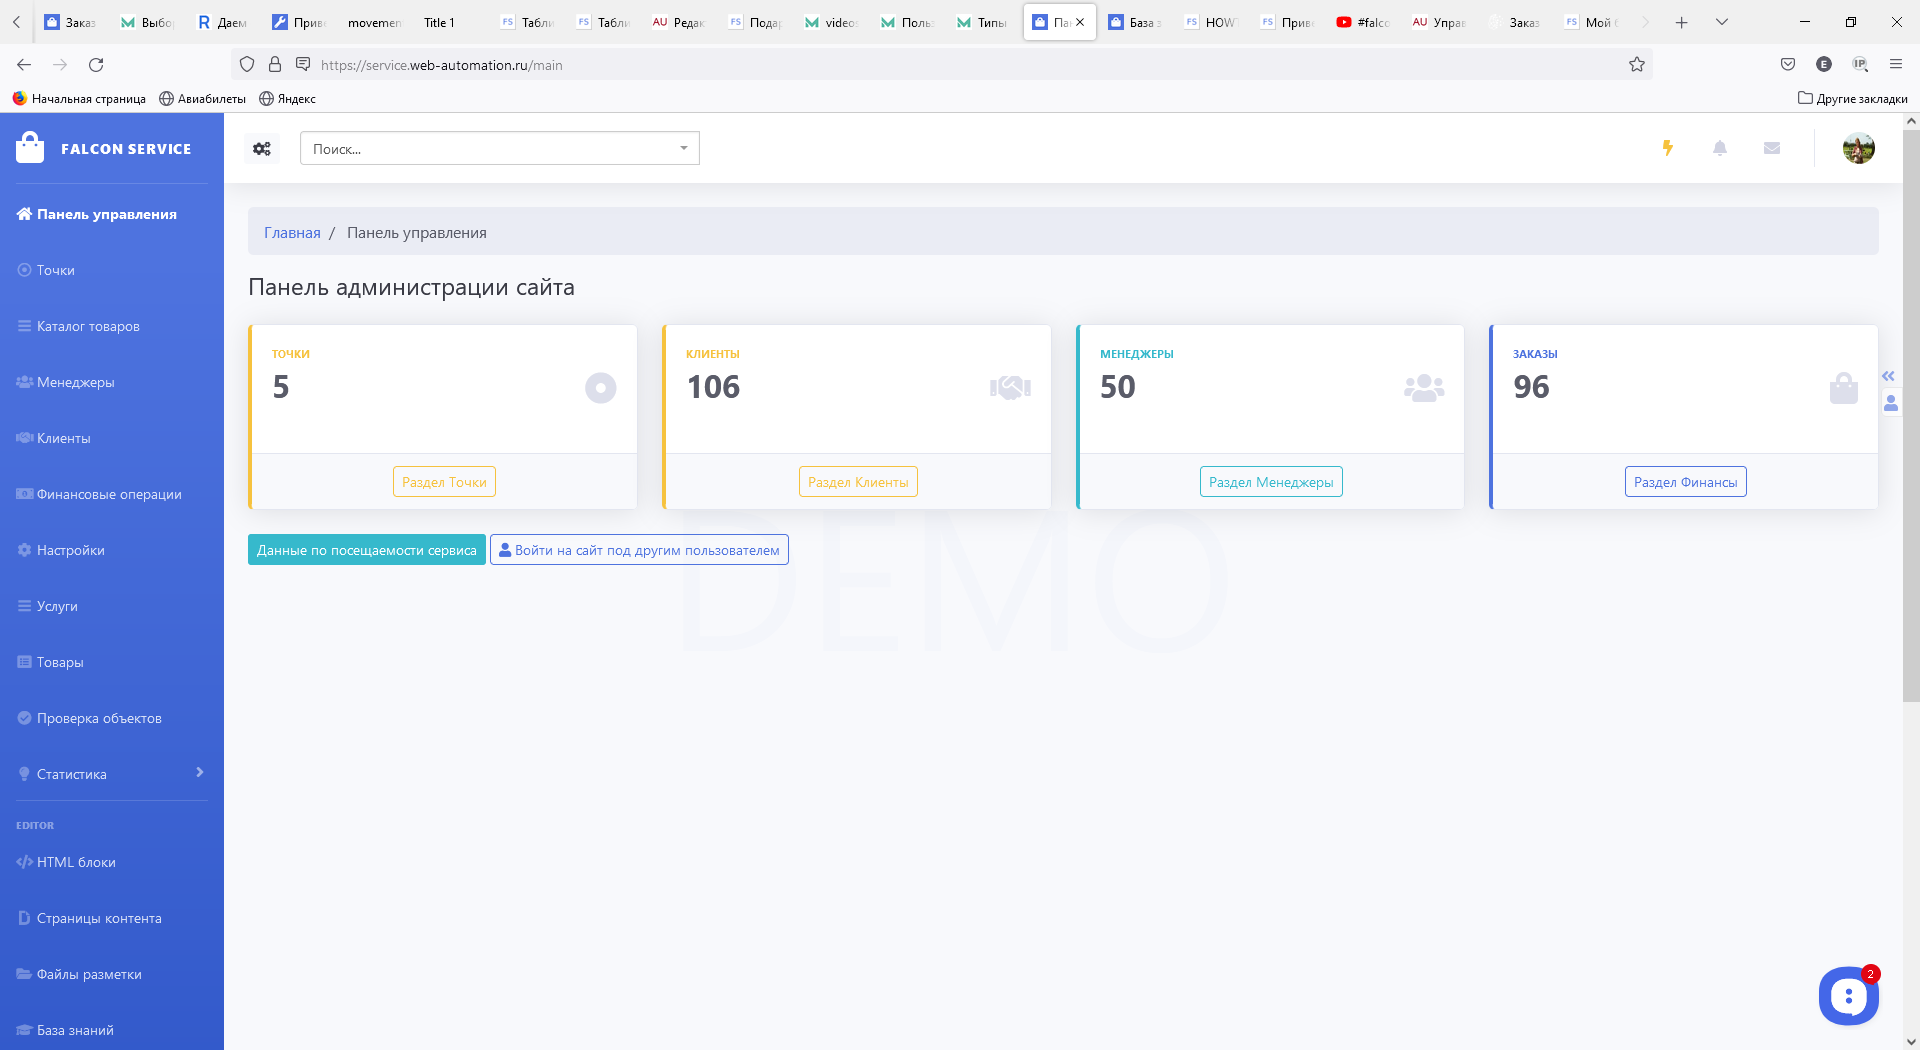Click Войти на сайт под другим пользователем

click(x=639, y=550)
